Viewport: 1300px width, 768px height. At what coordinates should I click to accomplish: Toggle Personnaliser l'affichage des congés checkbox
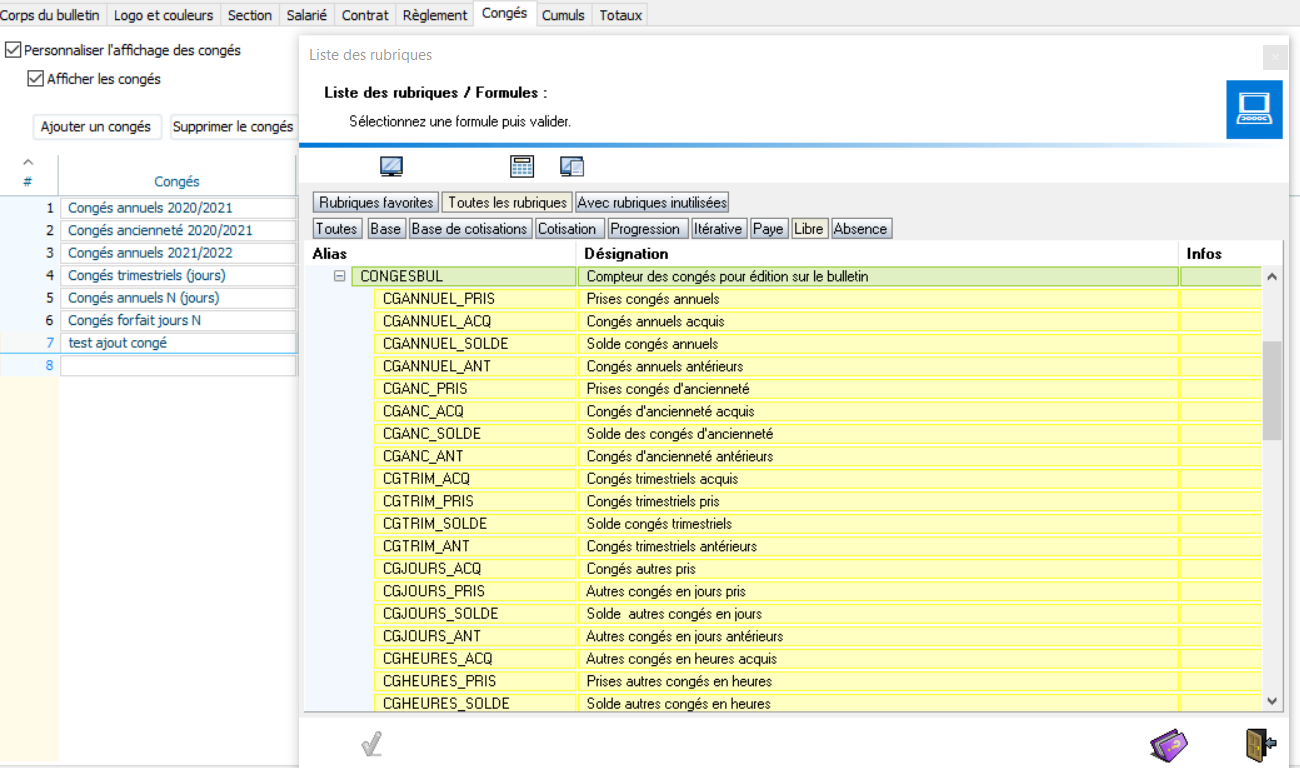coord(13,50)
